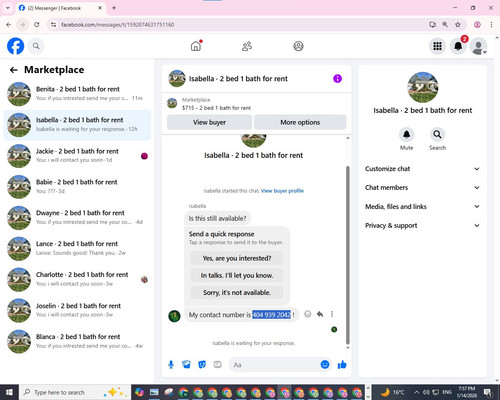The image size is (500, 400).
Task: Open a new Chrome tab
Action: click(114, 8)
